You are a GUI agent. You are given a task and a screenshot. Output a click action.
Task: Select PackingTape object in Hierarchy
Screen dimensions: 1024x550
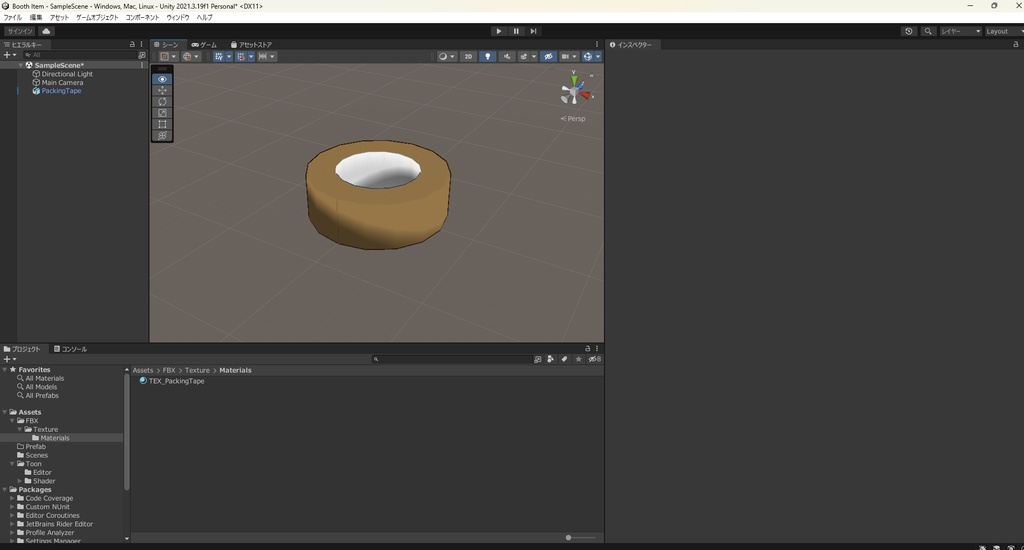(61, 91)
